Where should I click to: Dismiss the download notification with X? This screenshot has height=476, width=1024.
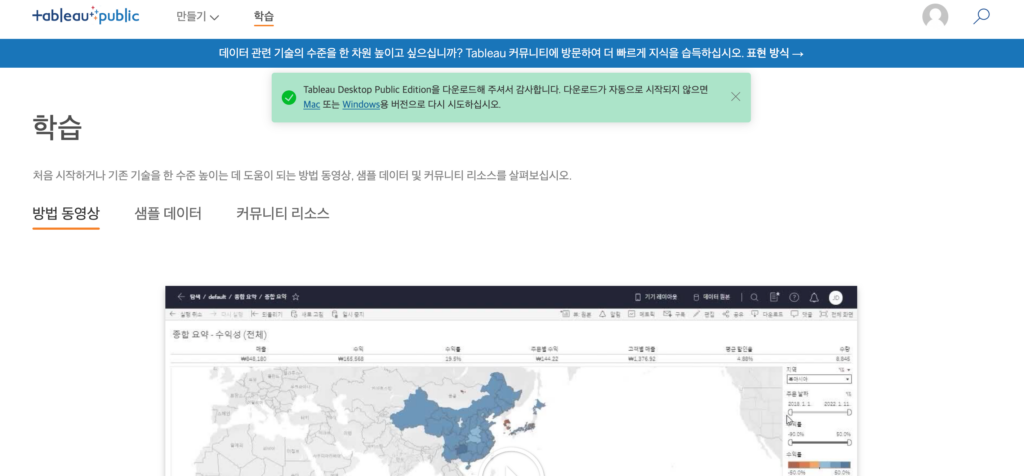pyautogui.click(x=735, y=97)
